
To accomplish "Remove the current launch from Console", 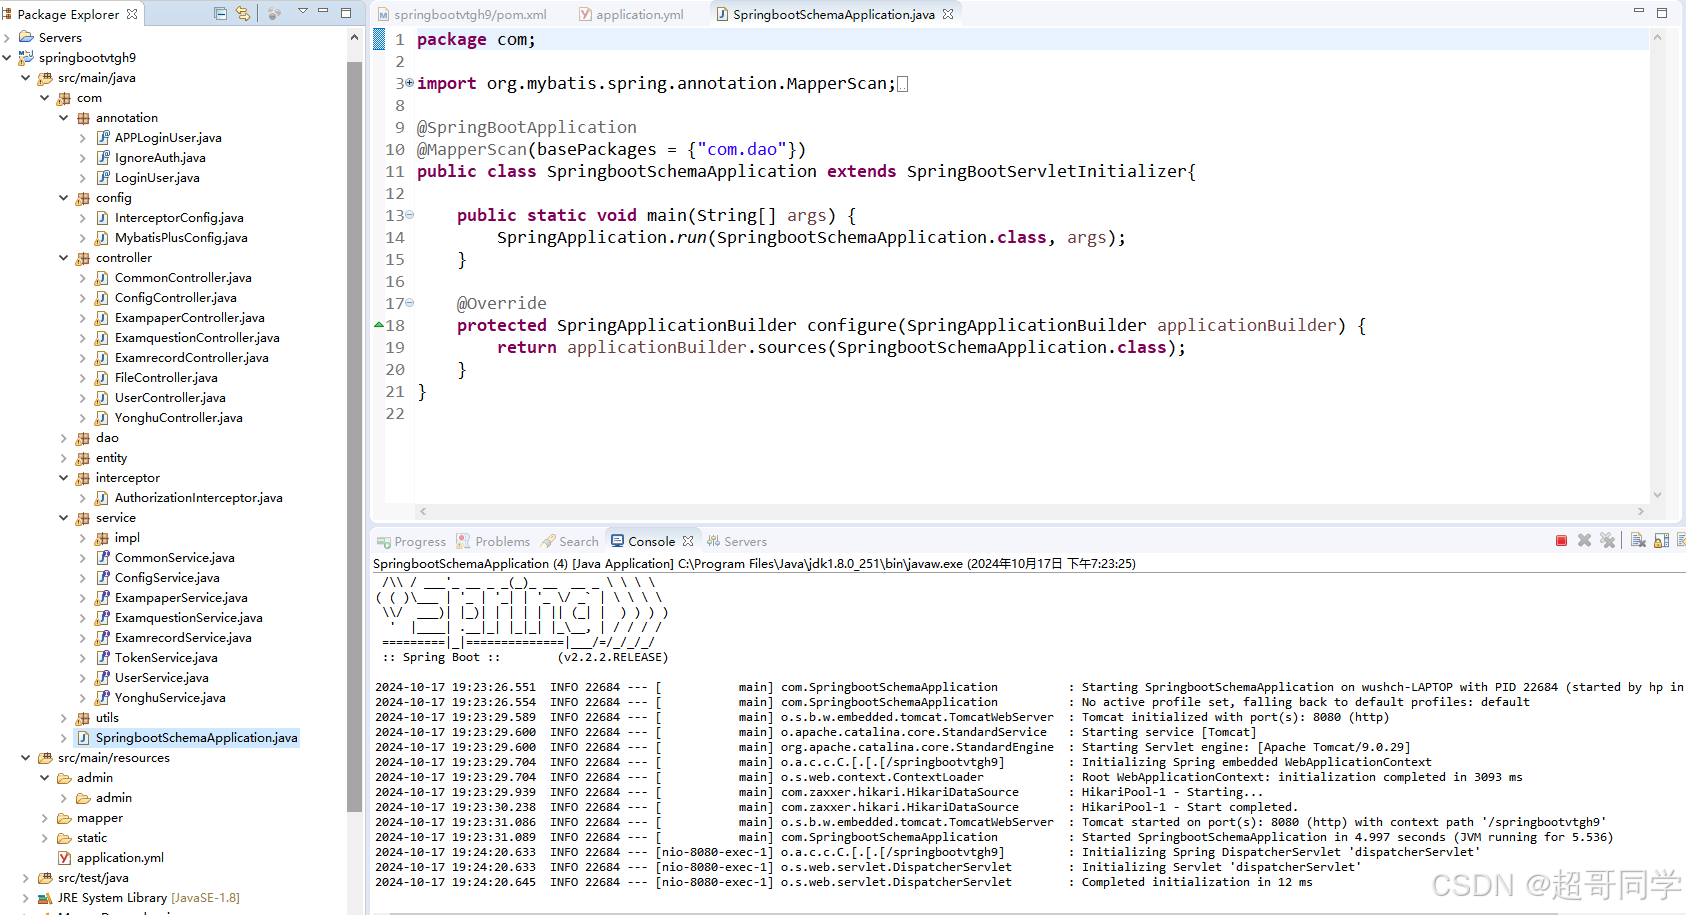I will tap(1584, 540).
